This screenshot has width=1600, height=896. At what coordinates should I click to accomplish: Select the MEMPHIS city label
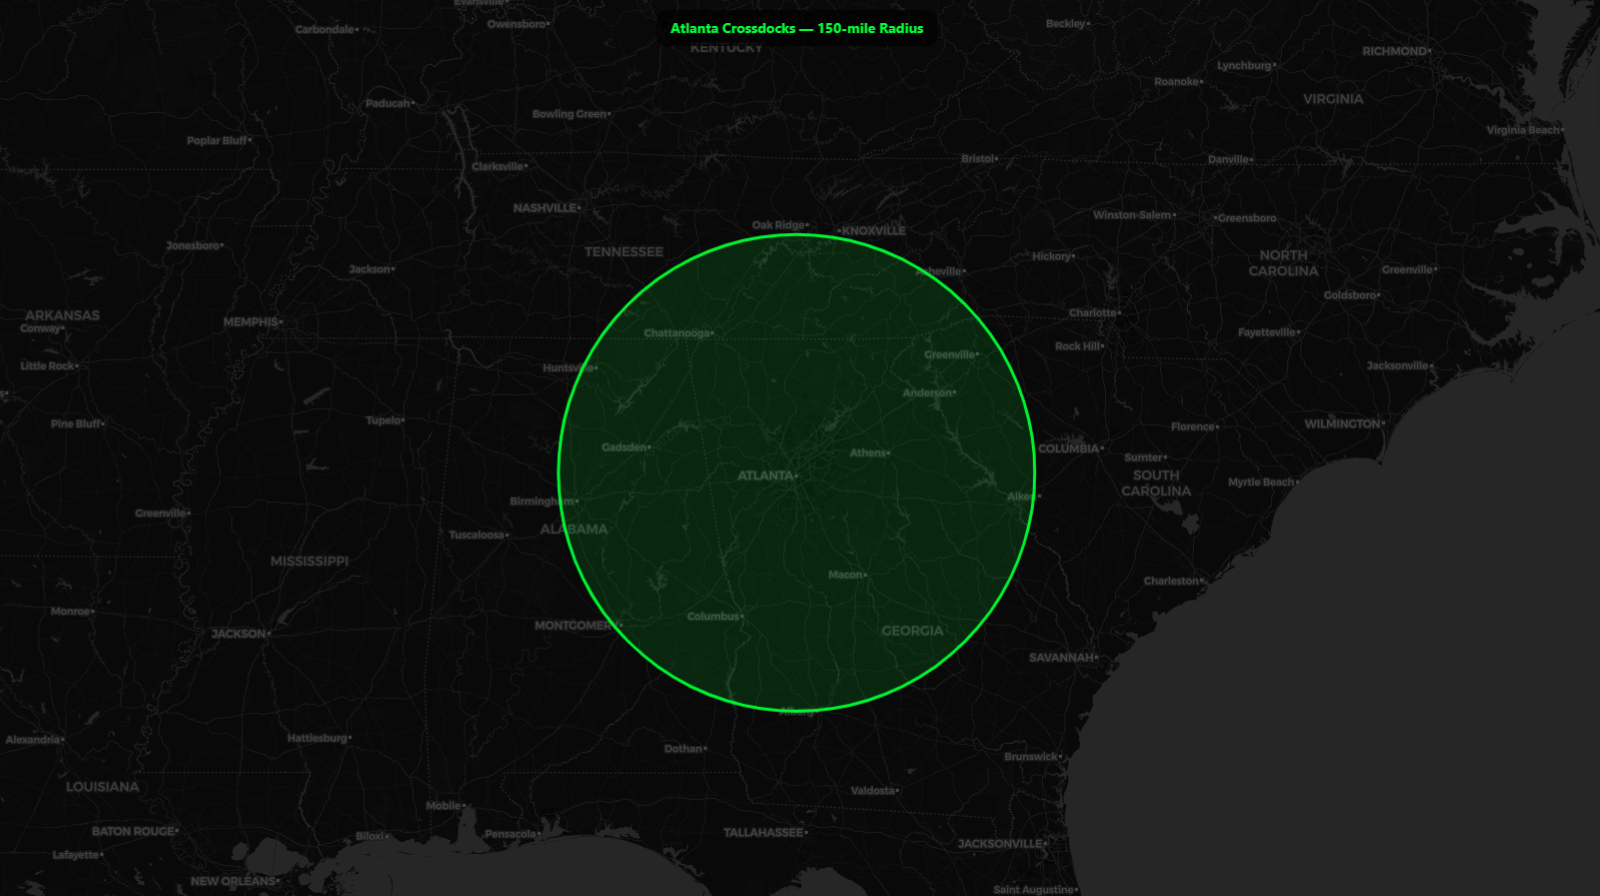click(x=251, y=322)
